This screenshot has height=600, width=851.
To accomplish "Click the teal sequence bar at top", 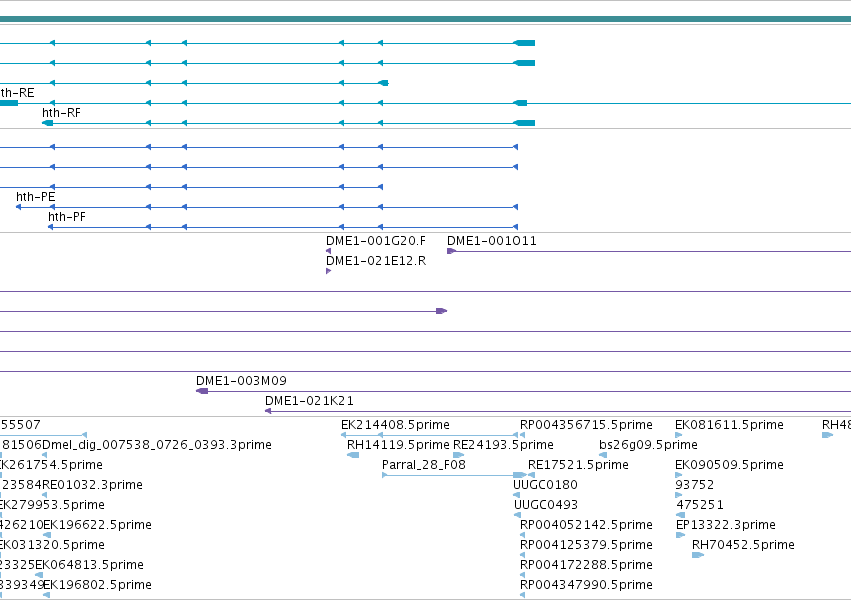I will coord(426,20).
